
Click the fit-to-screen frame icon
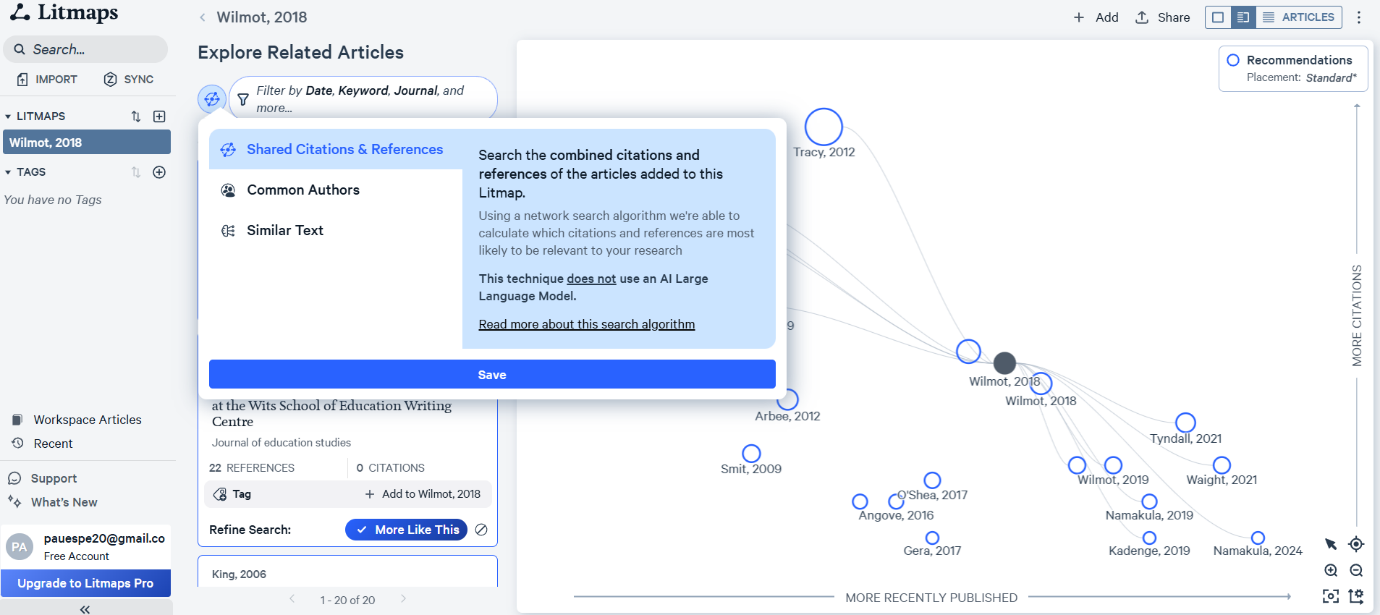1331,596
